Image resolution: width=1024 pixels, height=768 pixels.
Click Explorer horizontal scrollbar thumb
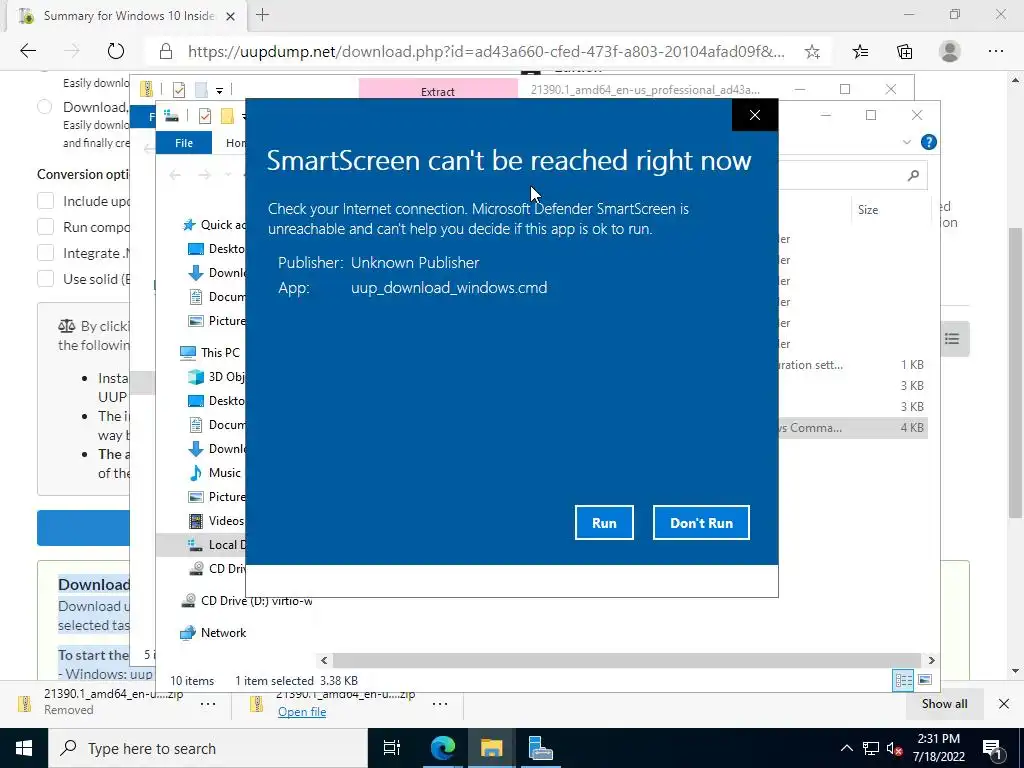627,660
